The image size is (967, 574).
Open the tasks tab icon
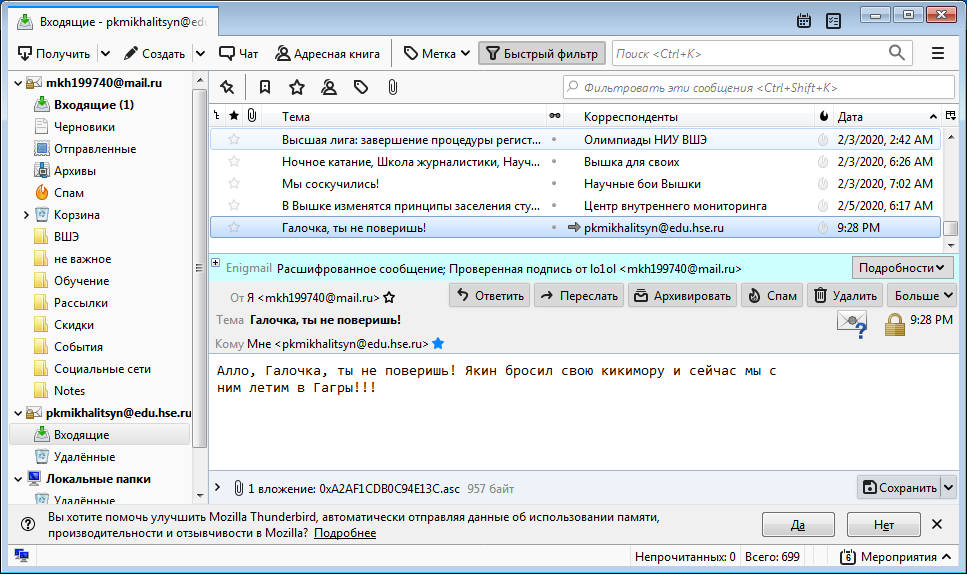click(x=833, y=21)
